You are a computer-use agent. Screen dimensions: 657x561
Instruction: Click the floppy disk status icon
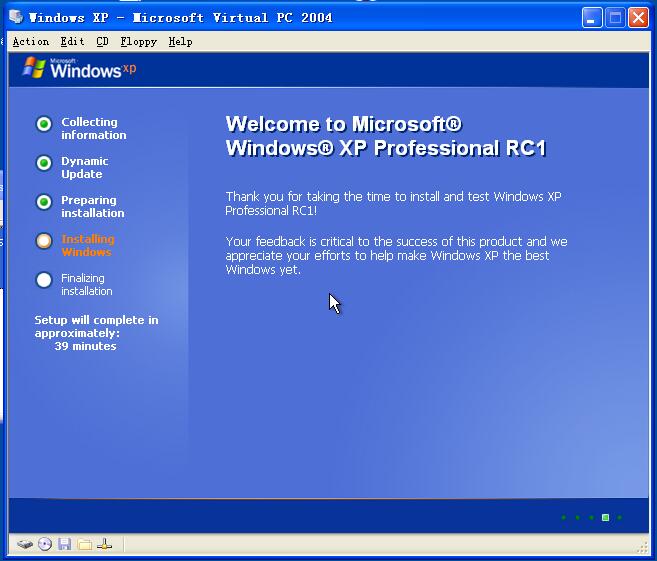click(65, 544)
